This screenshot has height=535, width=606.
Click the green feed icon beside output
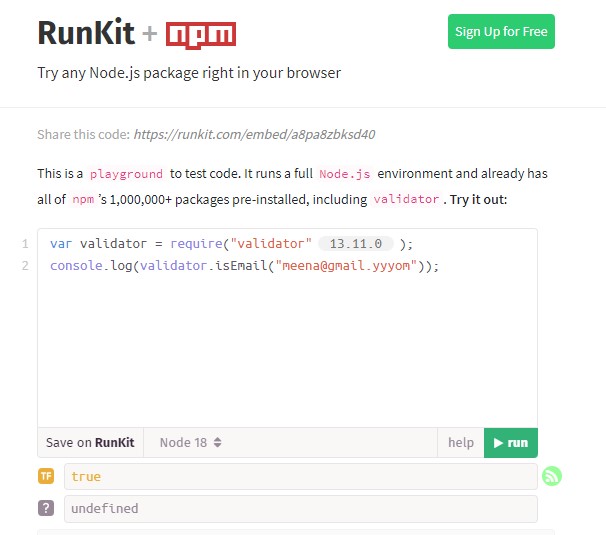pos(552,476)
